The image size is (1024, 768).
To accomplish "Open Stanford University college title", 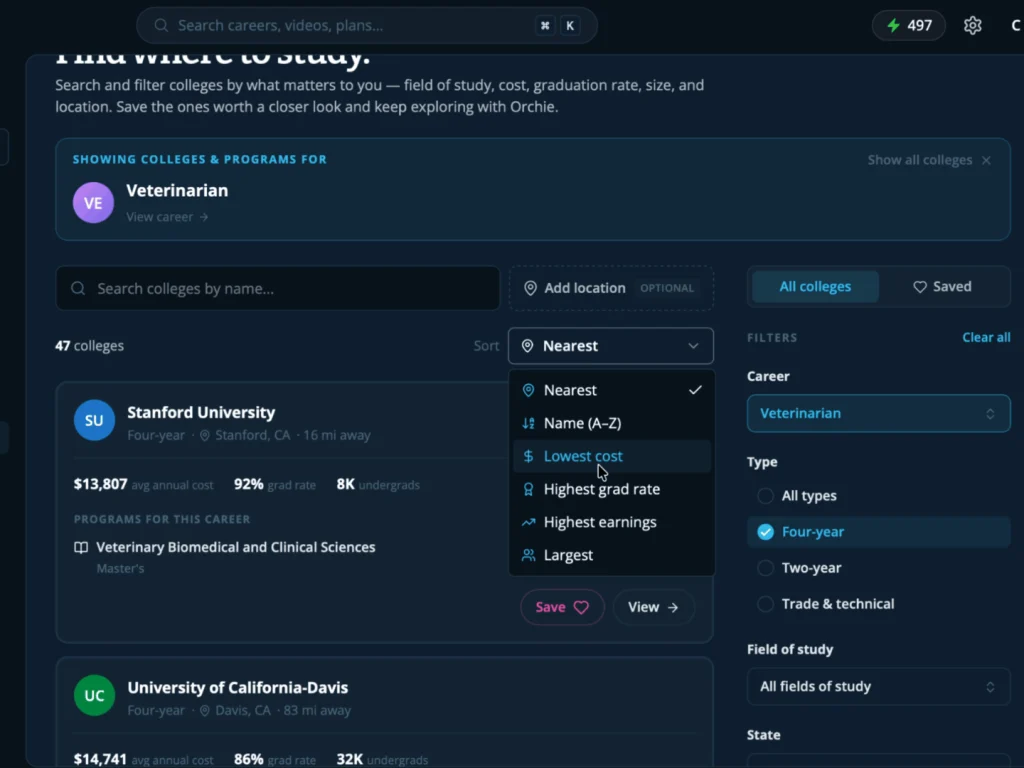I will click(201, 413).
